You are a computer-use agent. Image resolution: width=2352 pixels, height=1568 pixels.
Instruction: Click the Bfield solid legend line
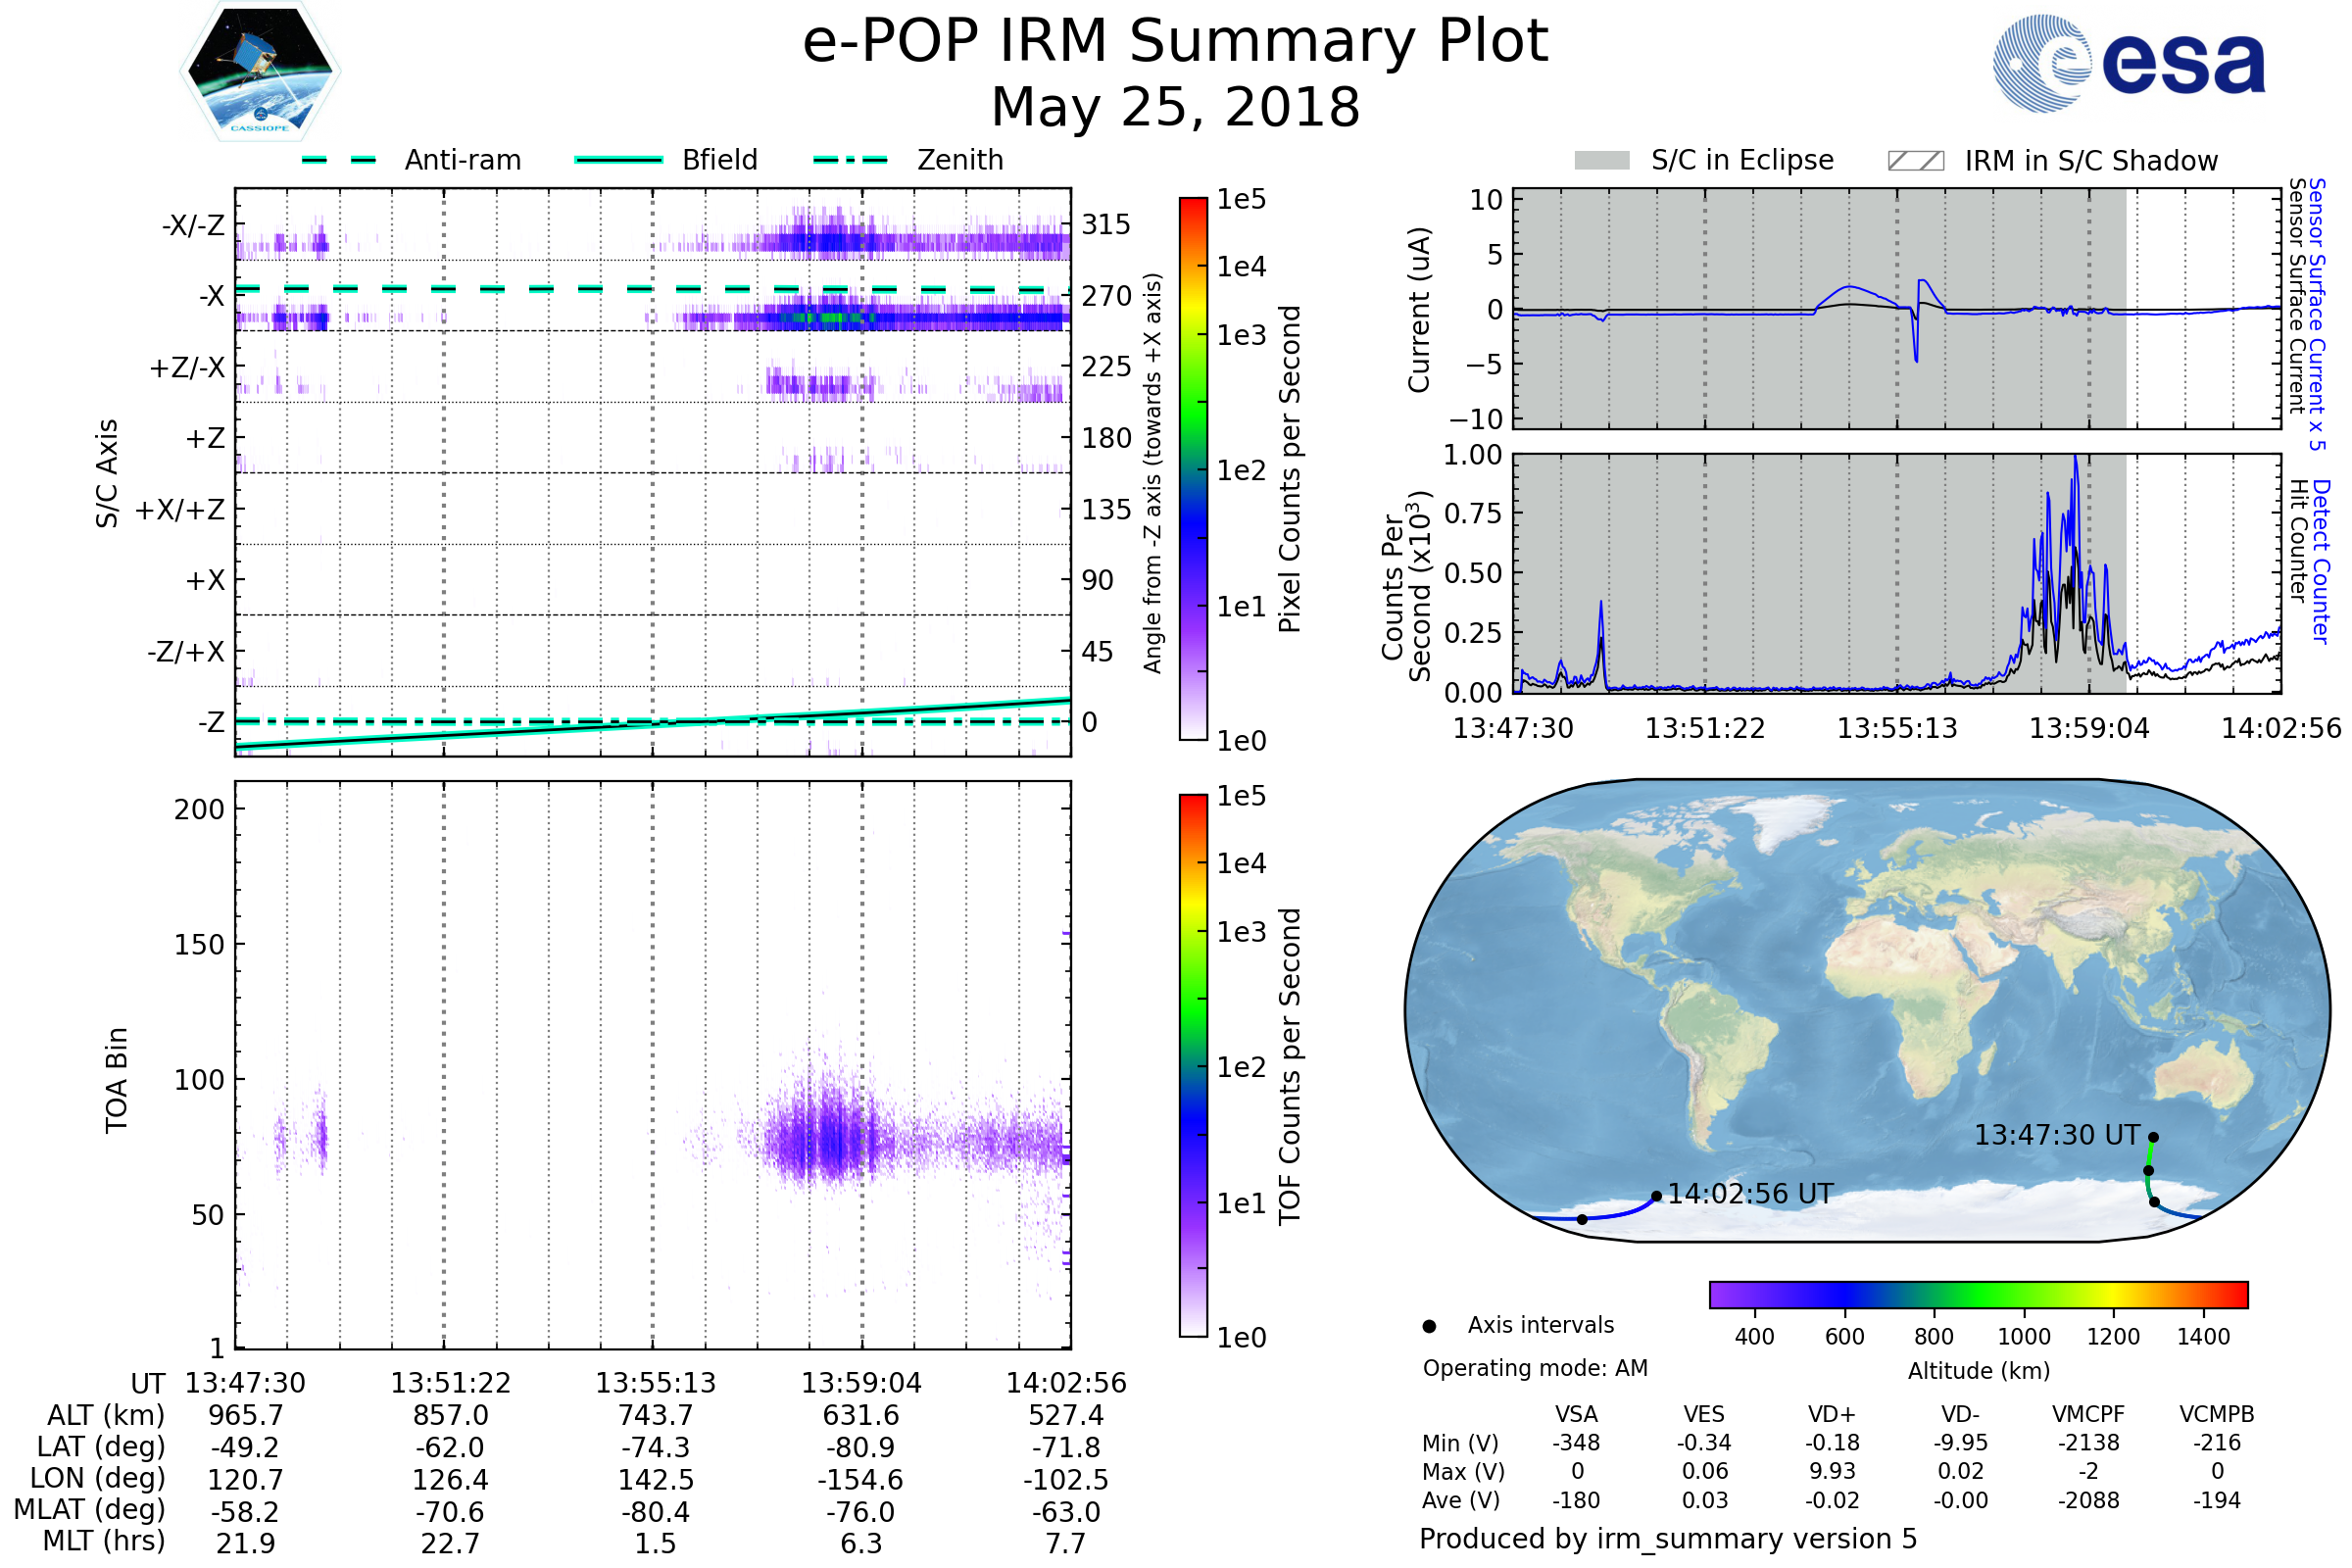[618, 160]
